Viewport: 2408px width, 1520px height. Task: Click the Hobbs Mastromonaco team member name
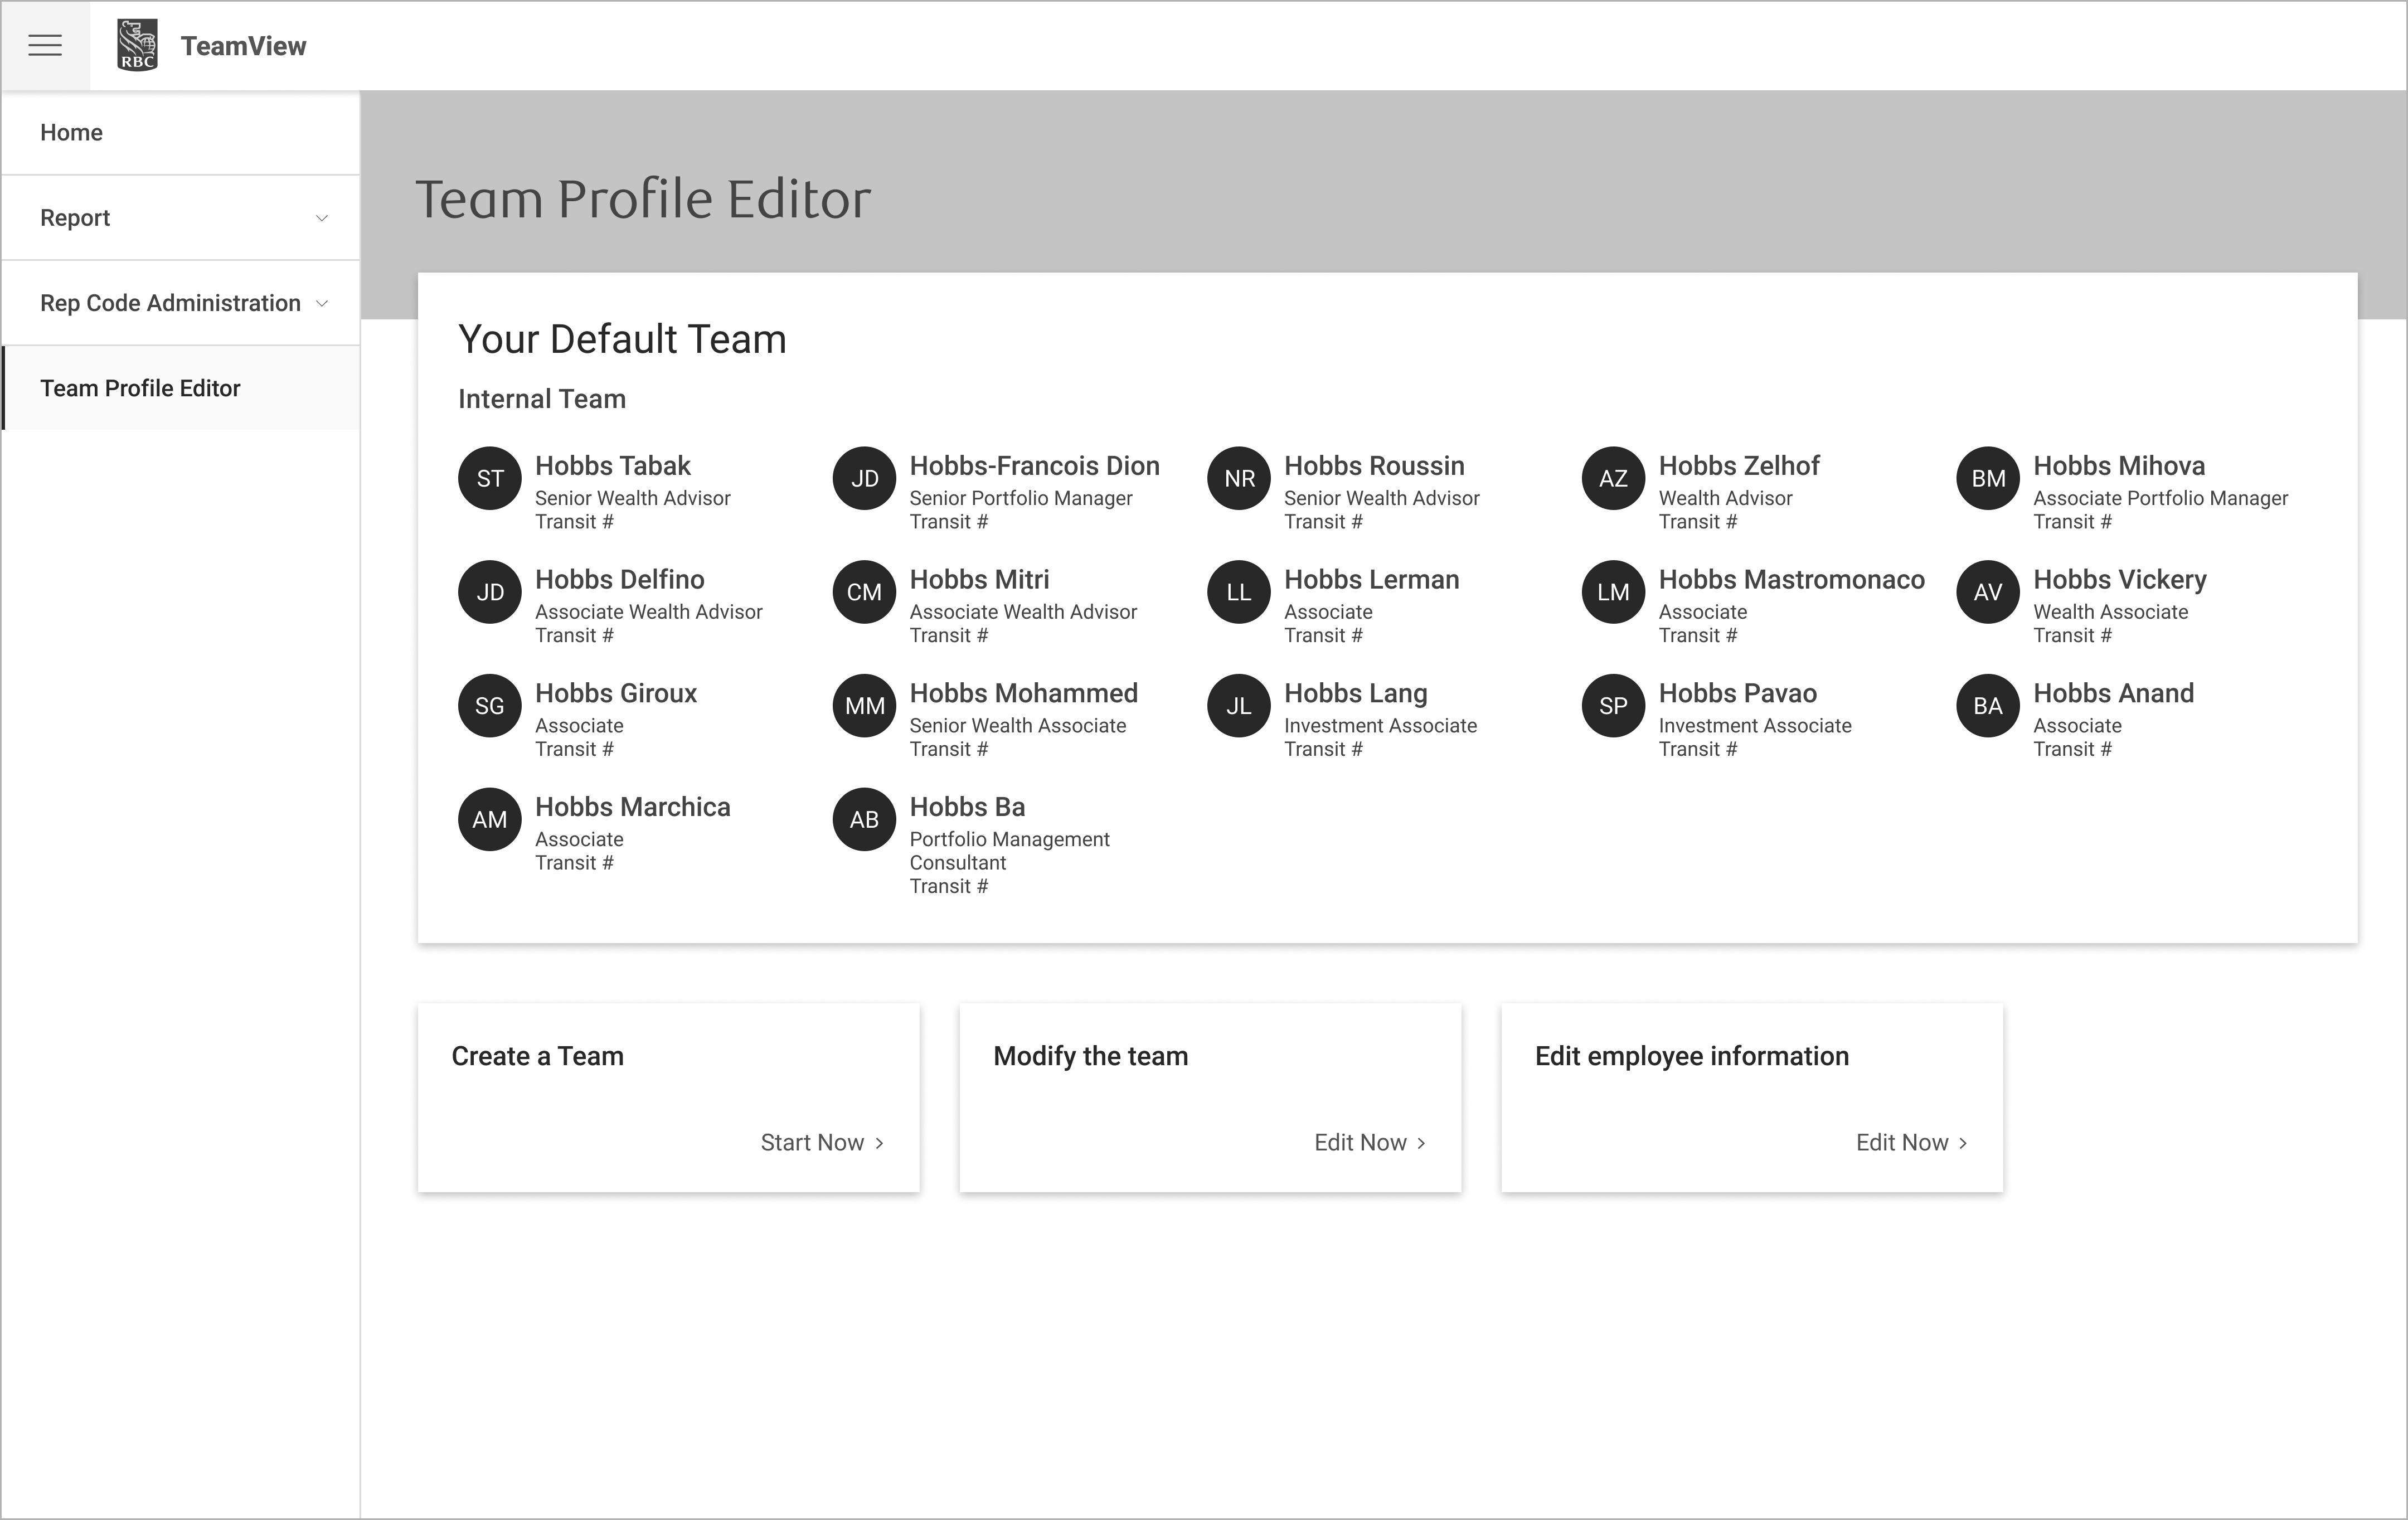[x=1791, y=580]
